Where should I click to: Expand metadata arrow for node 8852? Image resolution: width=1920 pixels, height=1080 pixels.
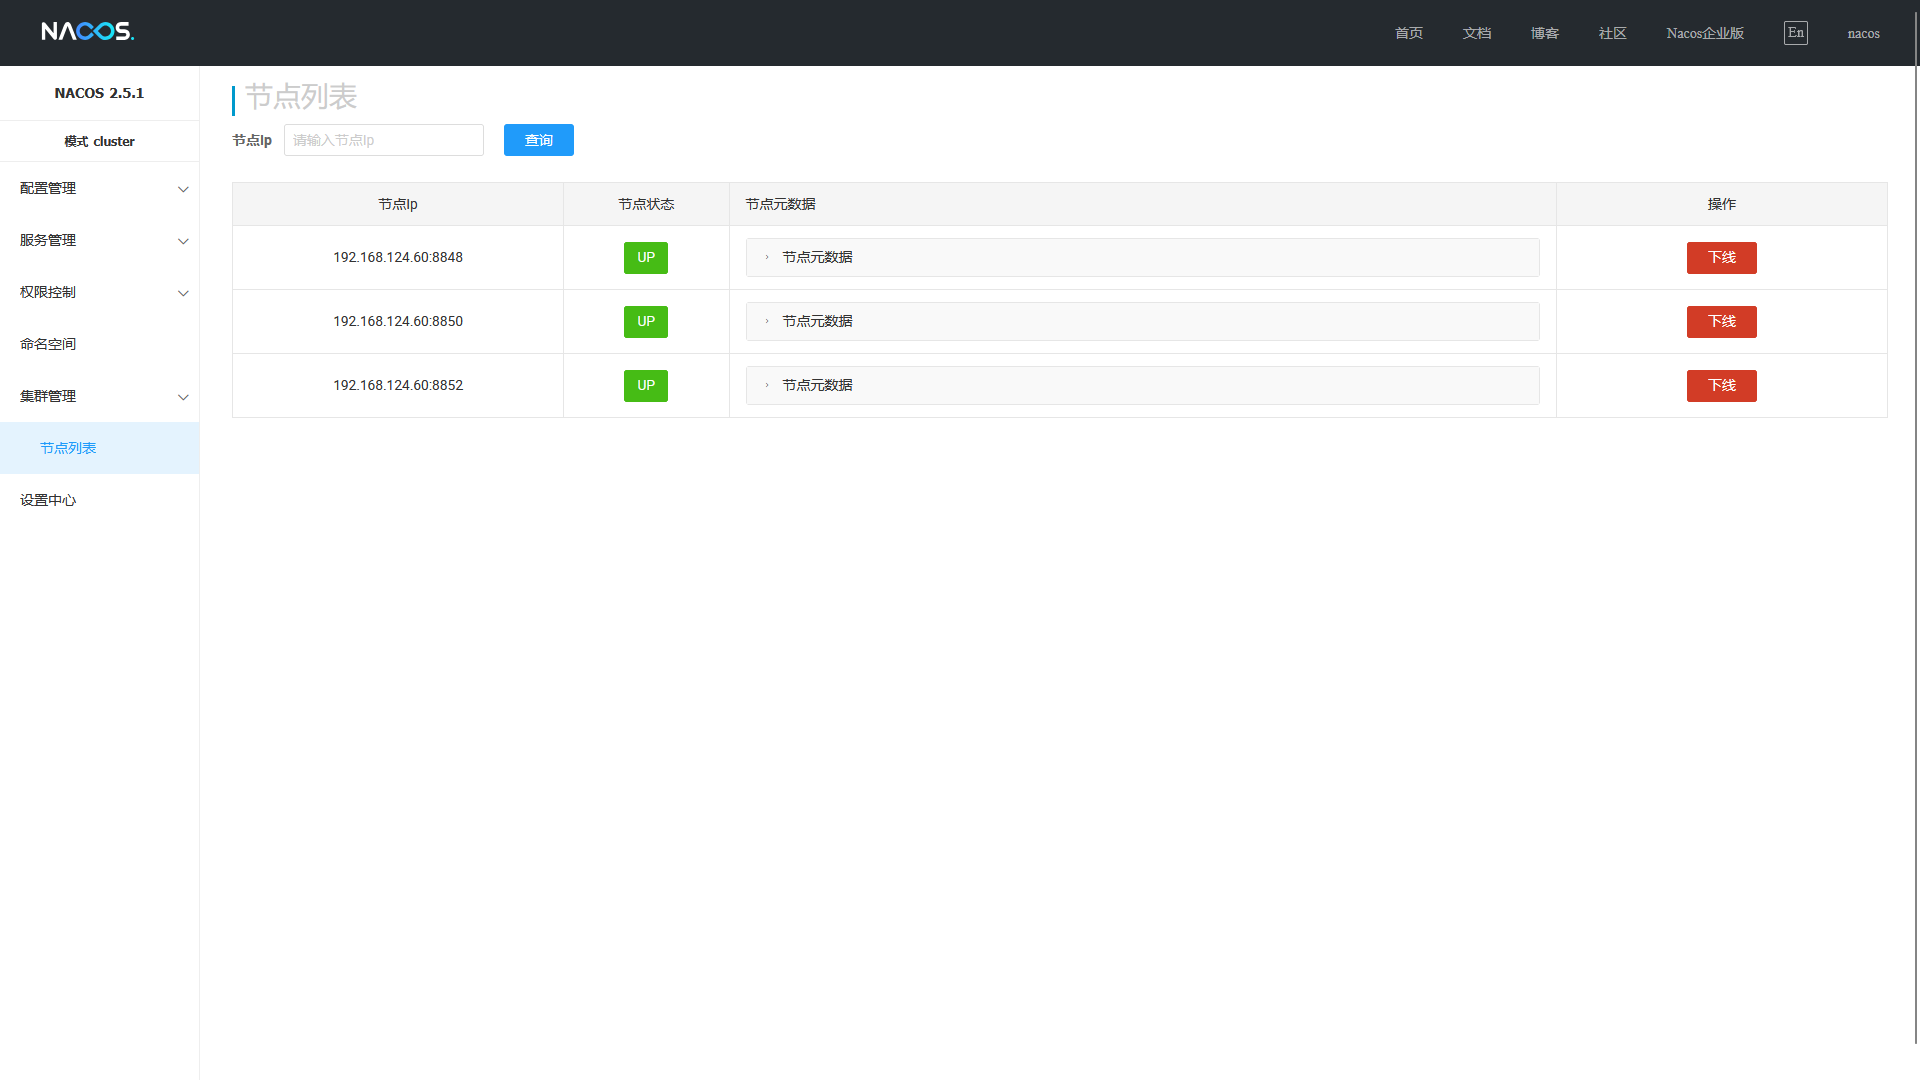767,386
